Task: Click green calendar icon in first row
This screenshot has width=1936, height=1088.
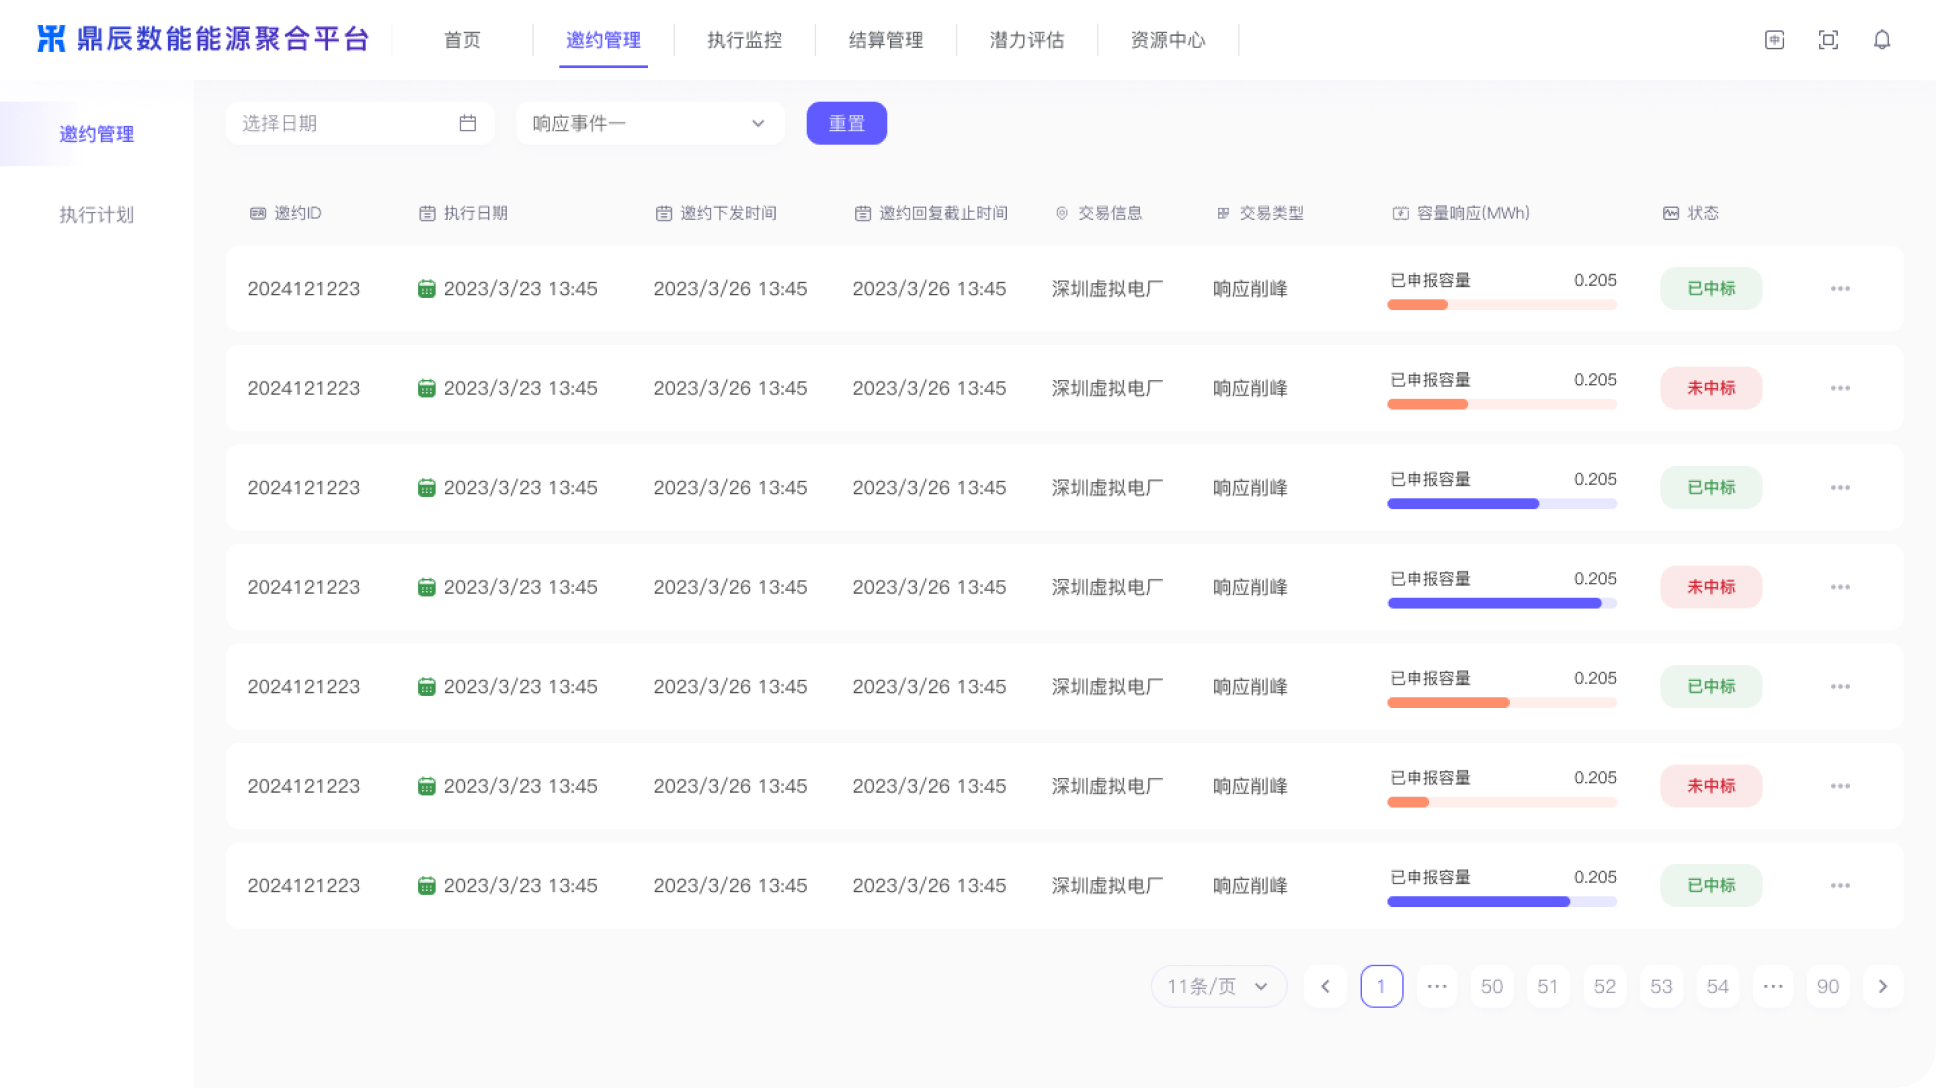Action: point(426,289)
